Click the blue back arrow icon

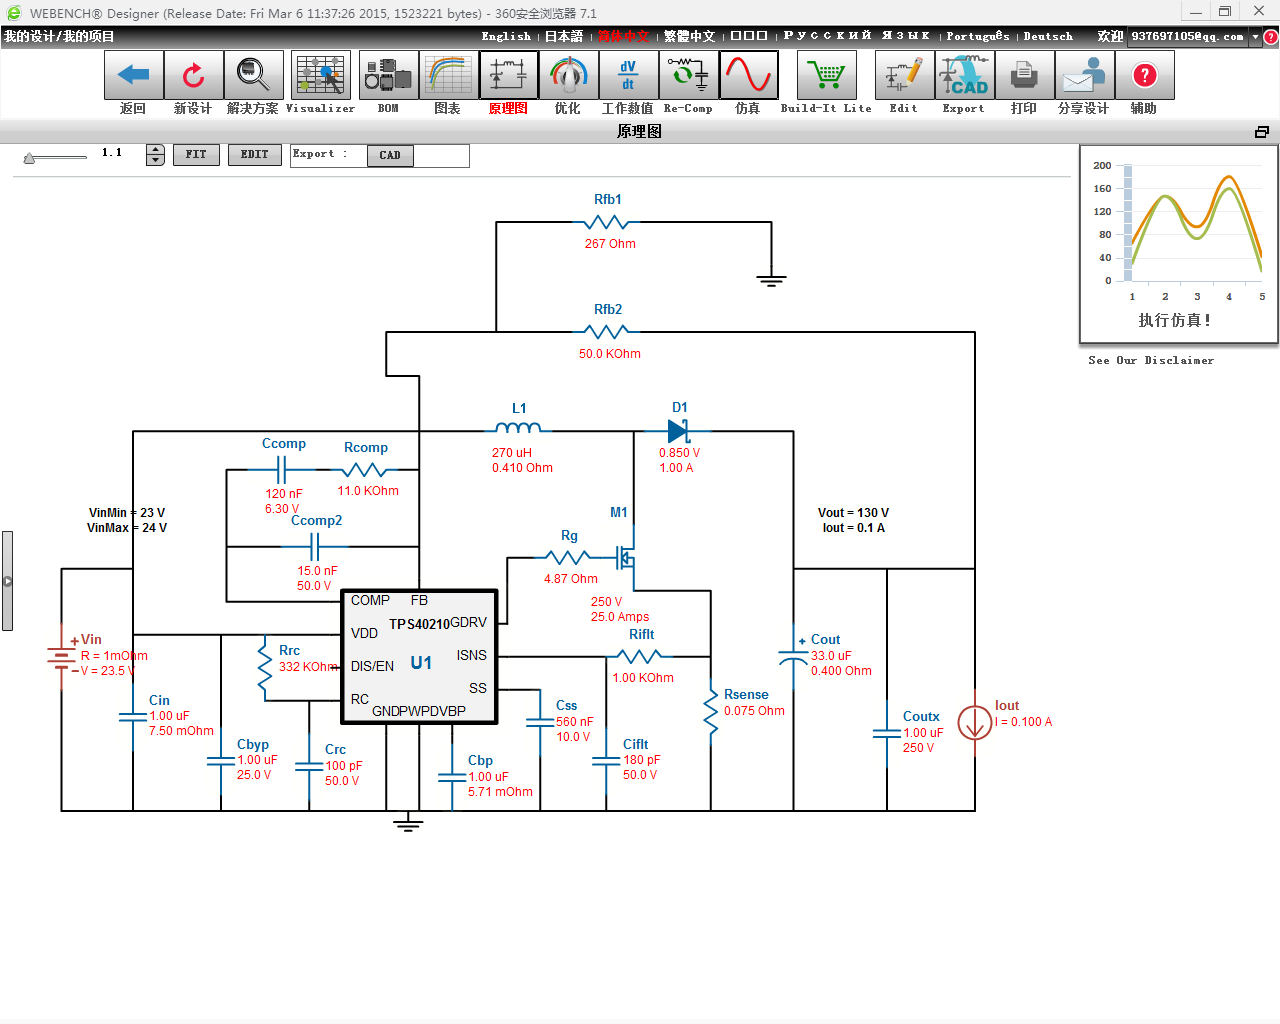pos(134,75)
